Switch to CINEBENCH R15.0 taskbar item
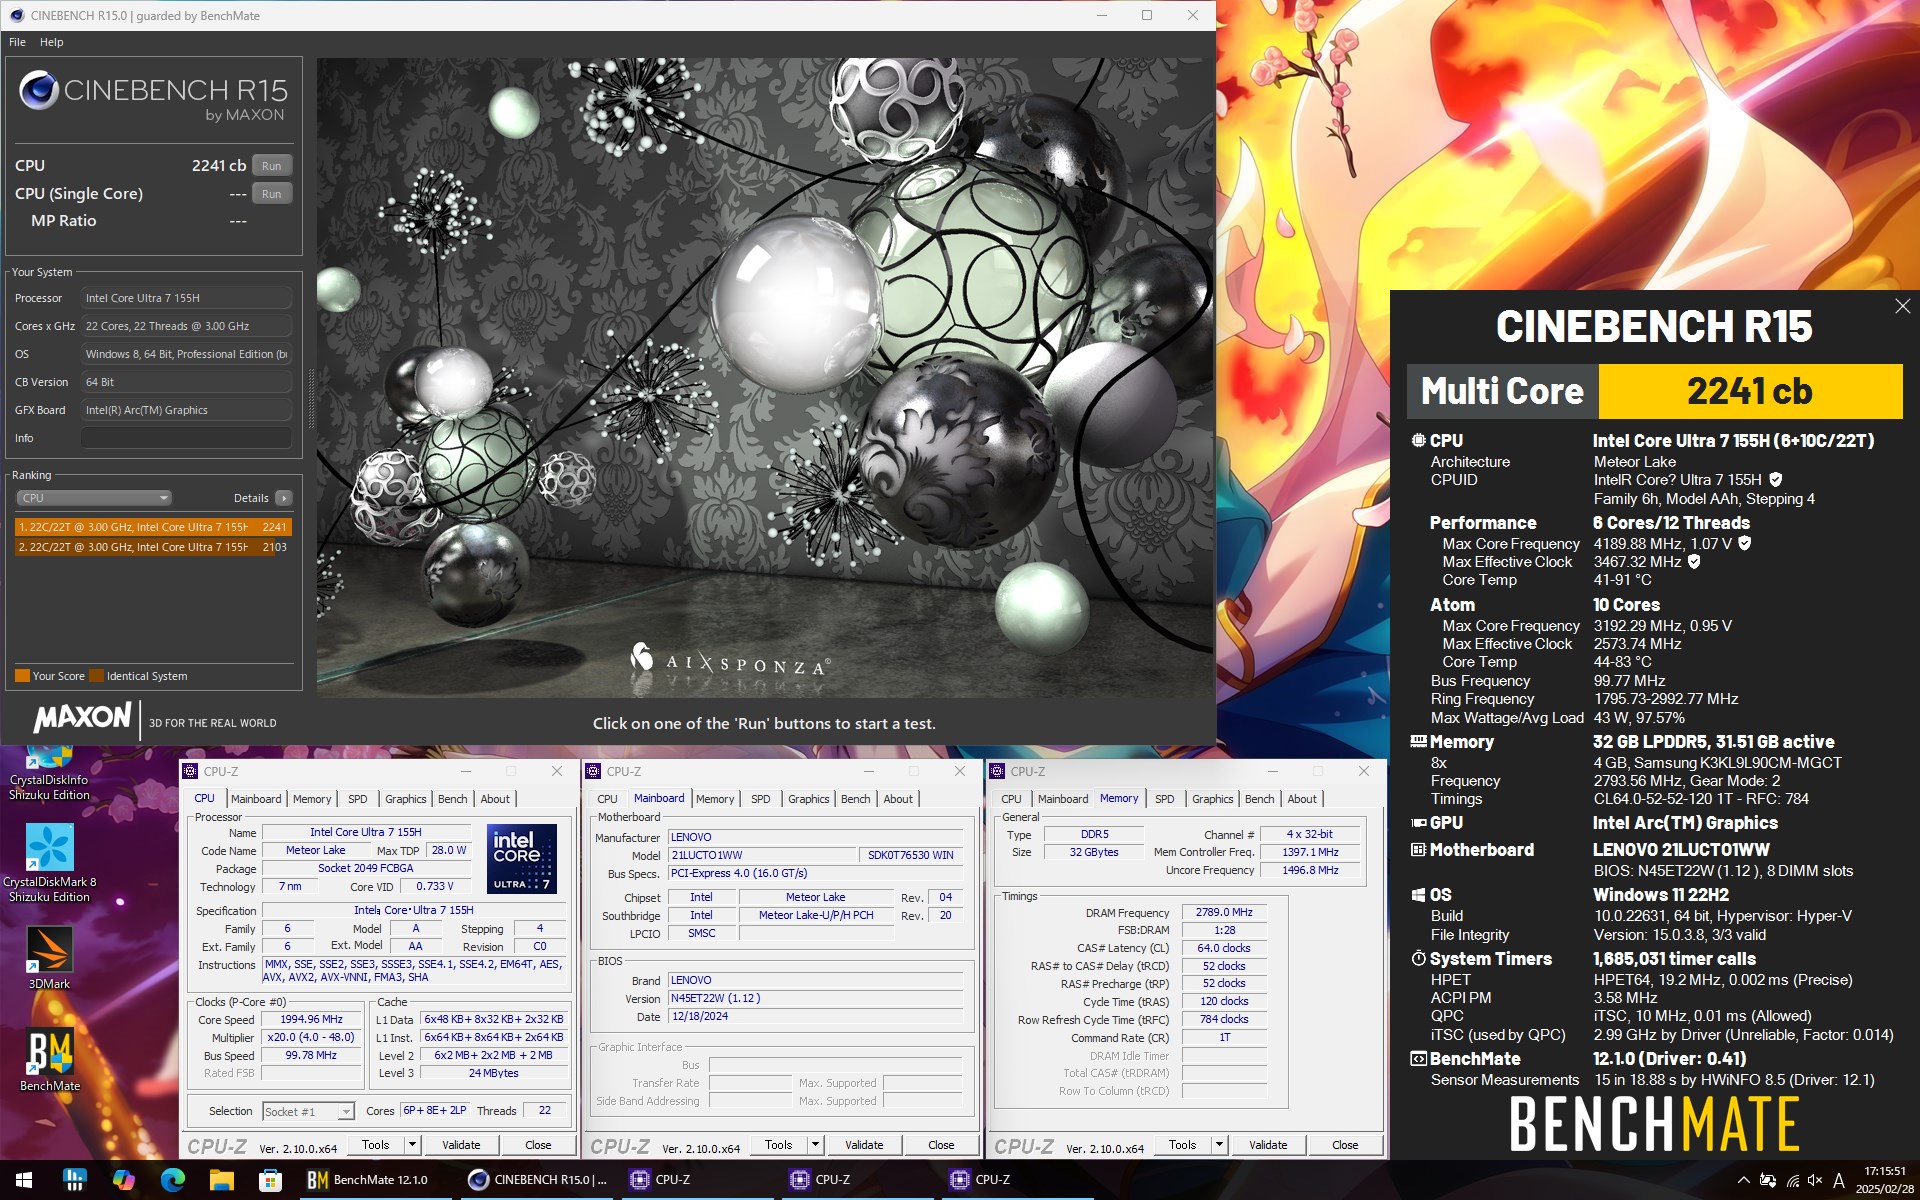 tap(538, 1180)
